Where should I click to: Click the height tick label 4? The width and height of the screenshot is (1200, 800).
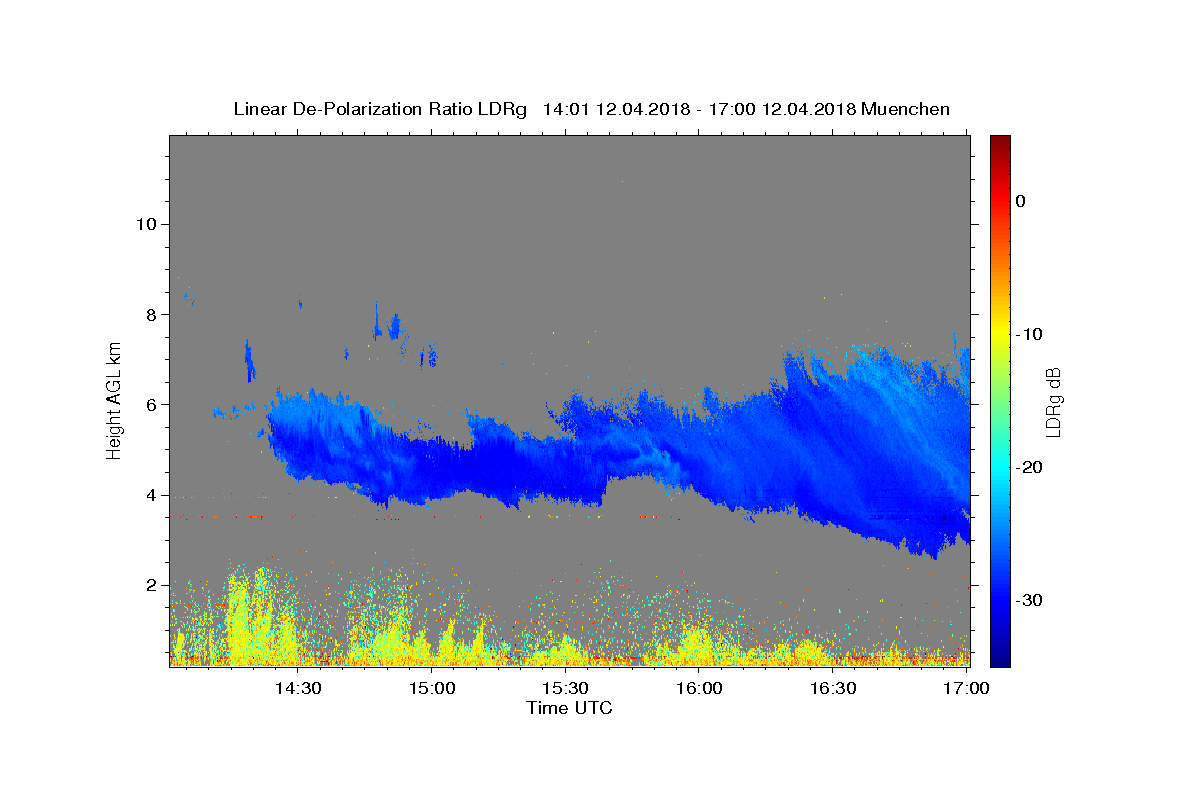(150, 495)
